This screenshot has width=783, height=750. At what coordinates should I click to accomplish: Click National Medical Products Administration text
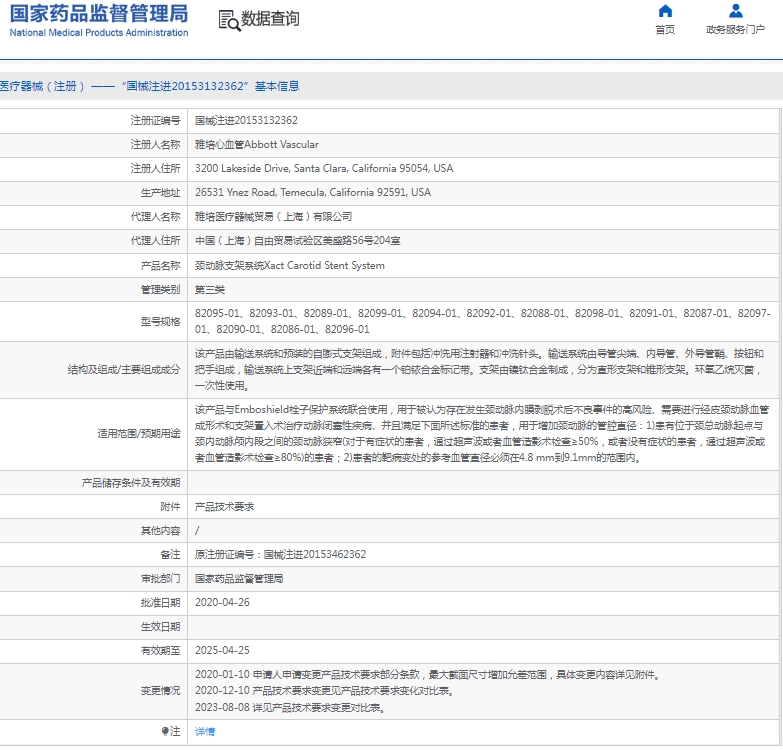pyautogui.click(x=99, y=32)
